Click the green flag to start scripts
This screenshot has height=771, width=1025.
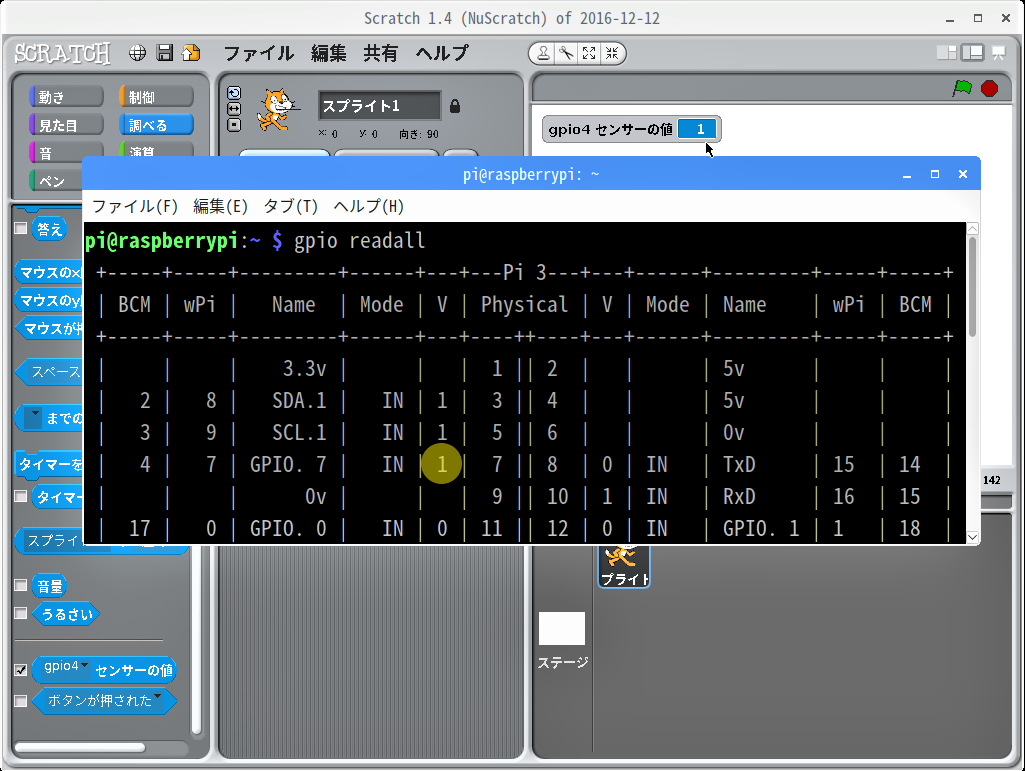[x=962, y=88]
